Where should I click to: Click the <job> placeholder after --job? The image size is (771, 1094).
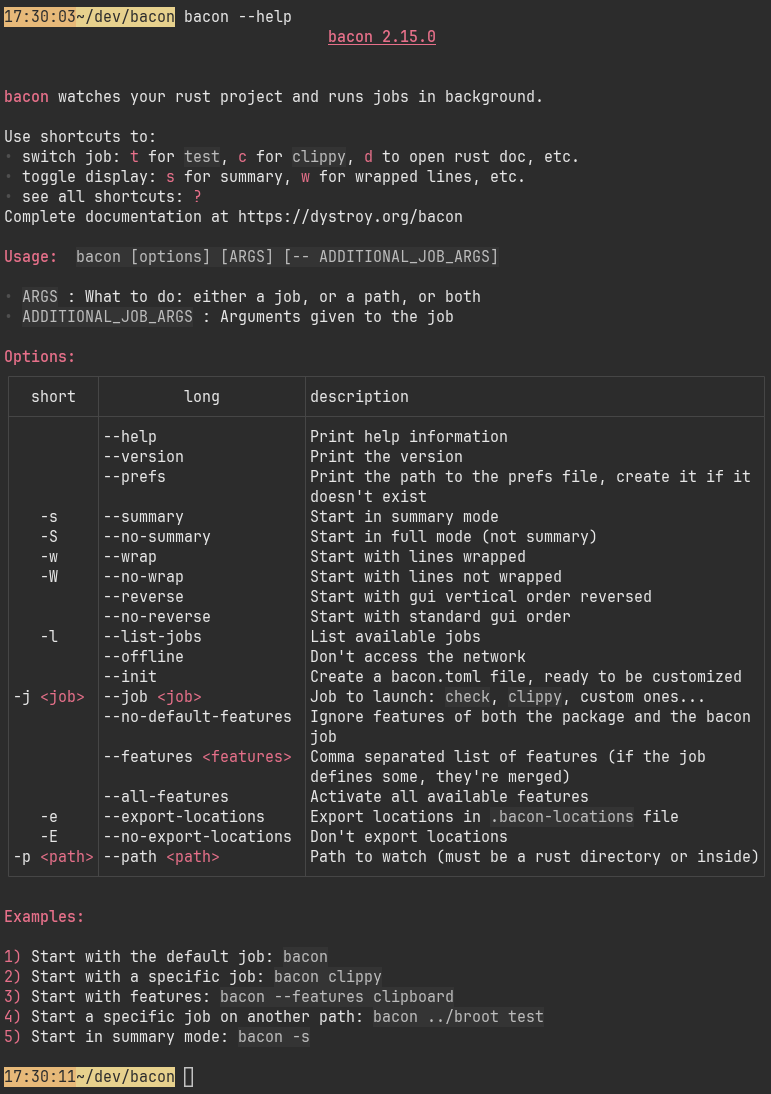pyautogui.click(x=179, y=696)
